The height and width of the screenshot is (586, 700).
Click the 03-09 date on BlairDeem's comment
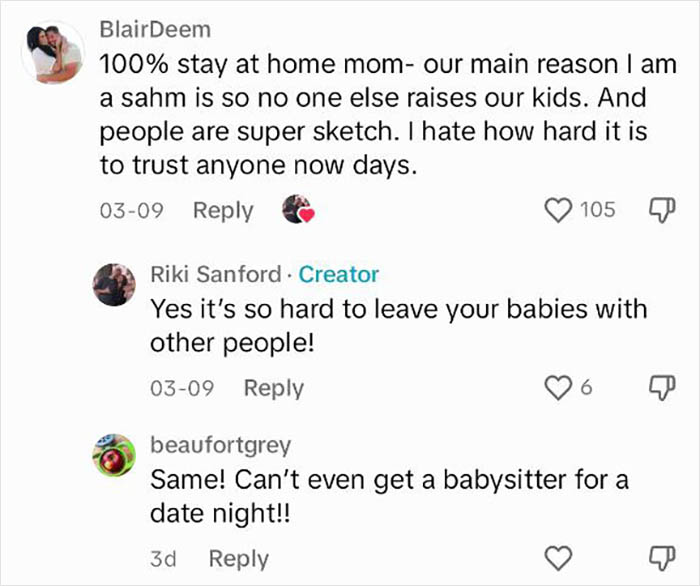point(131,211)
